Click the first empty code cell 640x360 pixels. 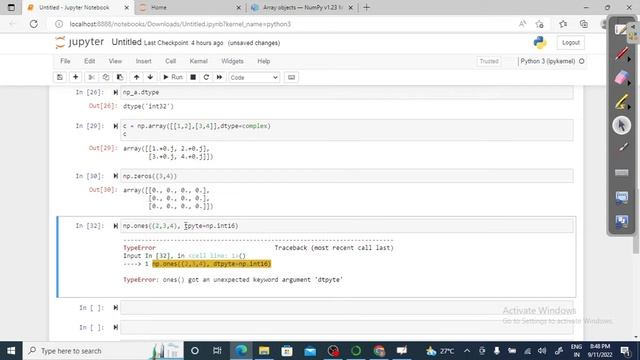(x=347, y=308)
